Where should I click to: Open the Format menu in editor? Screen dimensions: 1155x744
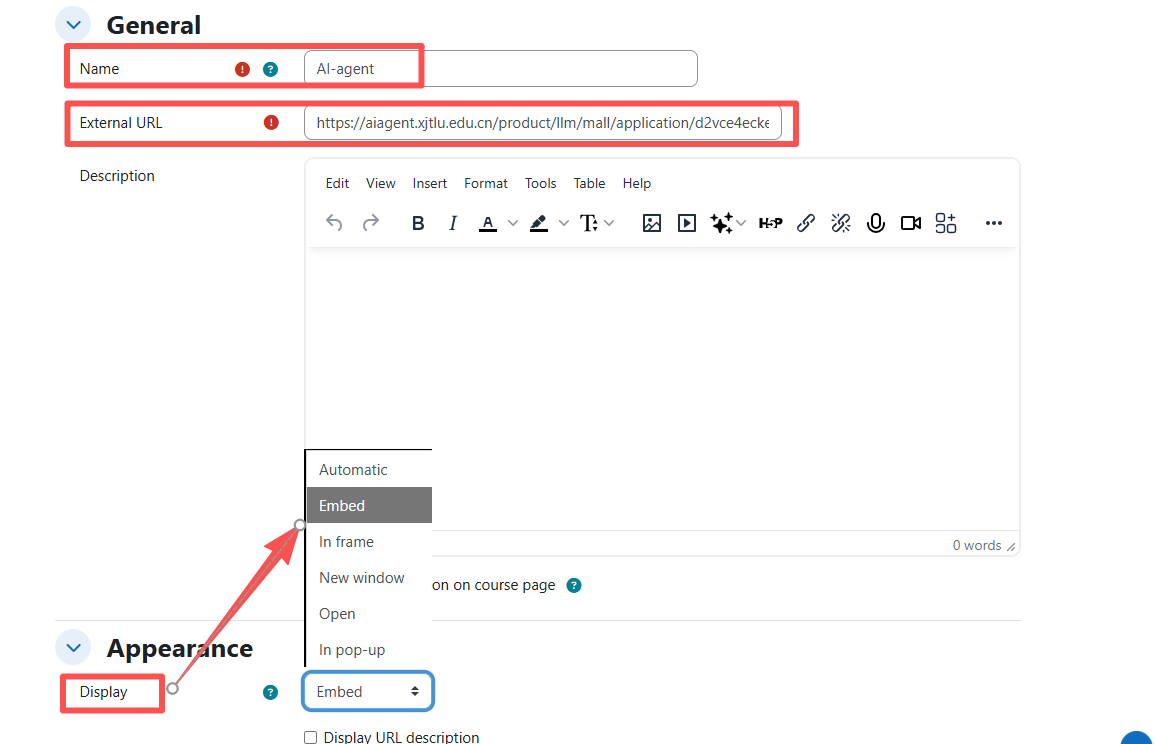[486, 183]
